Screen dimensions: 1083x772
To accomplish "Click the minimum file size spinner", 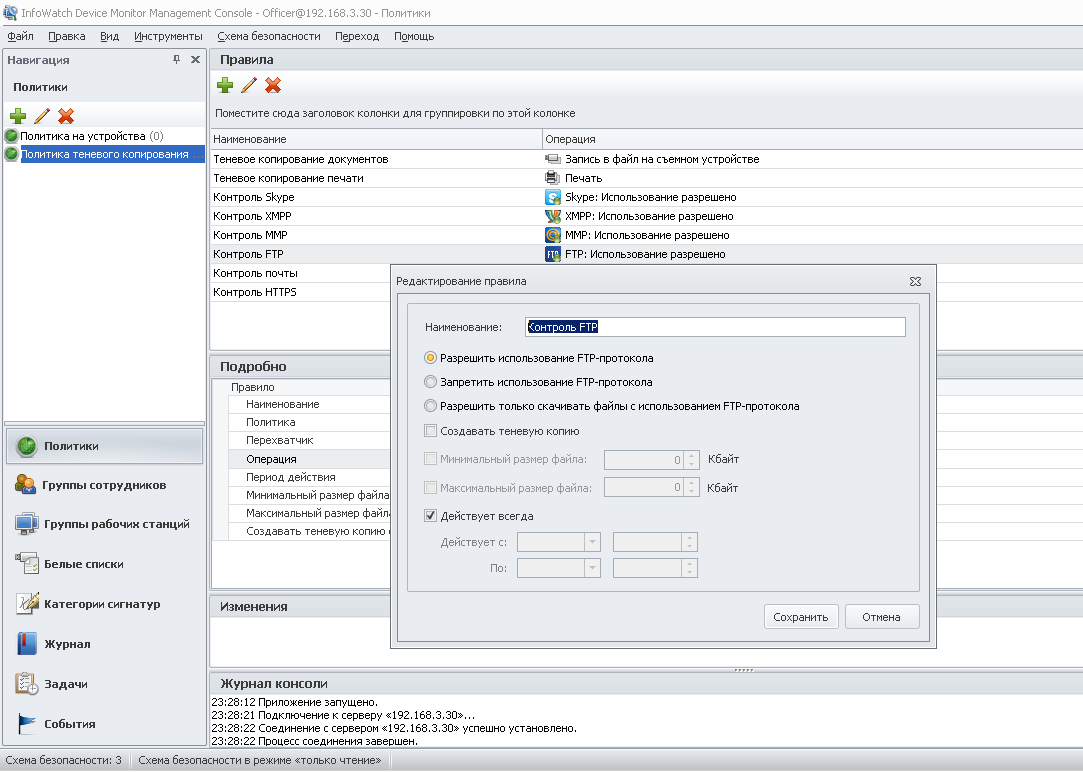I will [691, 459].
